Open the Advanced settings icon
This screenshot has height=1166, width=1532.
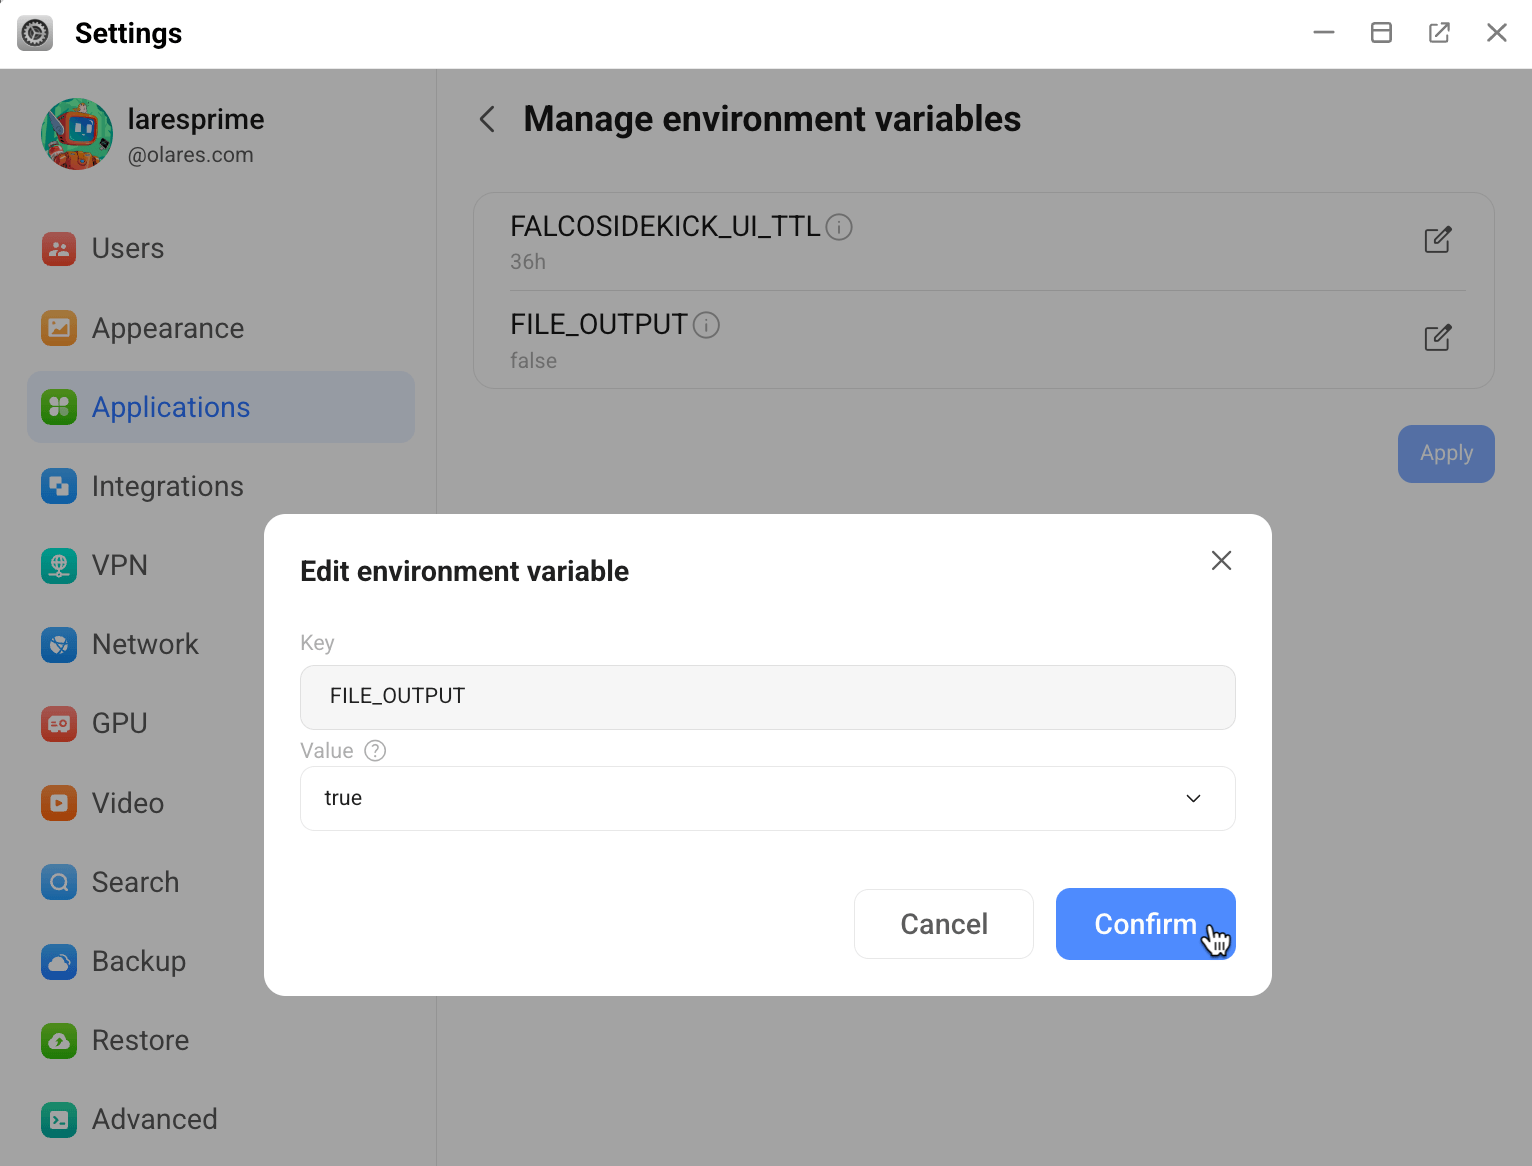click(x=59, y=1120)
